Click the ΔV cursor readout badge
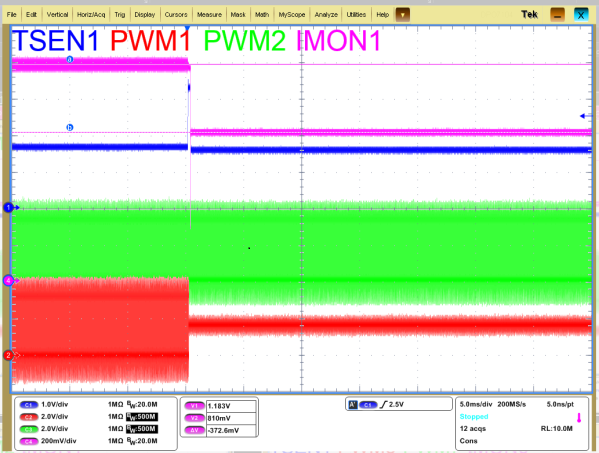Image resolution: width=599 pixels, height=453 pixels. (x=194, y=430)
